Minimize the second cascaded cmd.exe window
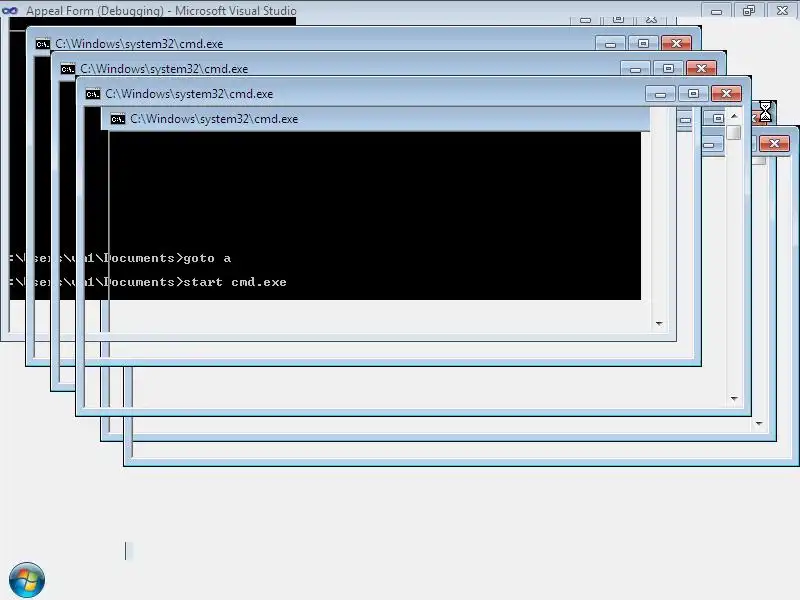The width and height of the screenshot is (800, 600). click(x=635, y=68)
